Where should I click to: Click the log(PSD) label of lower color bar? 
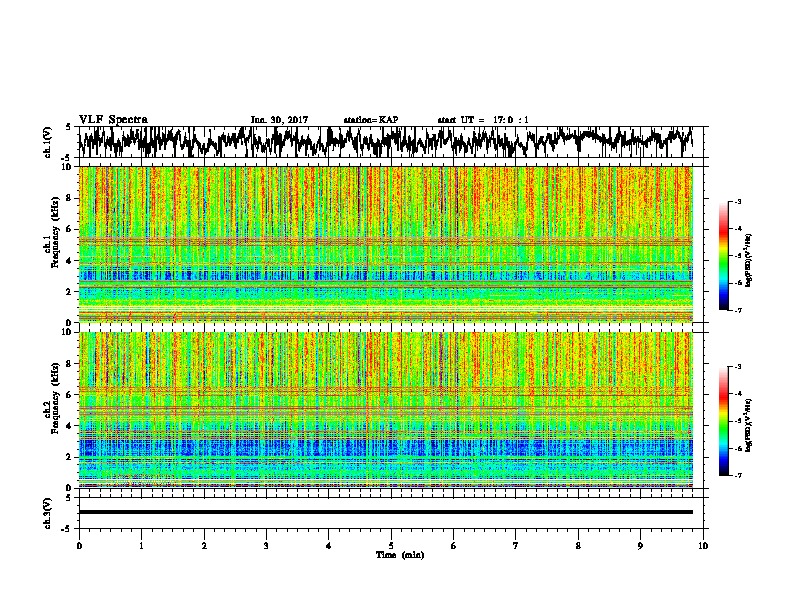748,425
